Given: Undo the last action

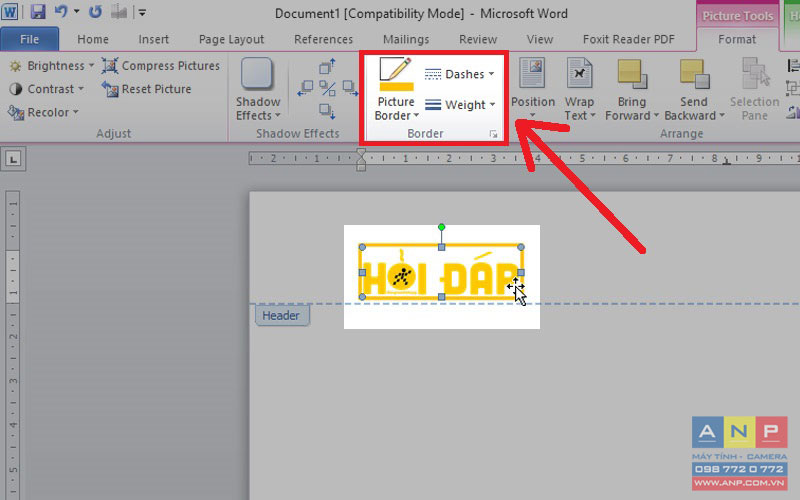Looking at the screenshot, I should click(61, 11).
